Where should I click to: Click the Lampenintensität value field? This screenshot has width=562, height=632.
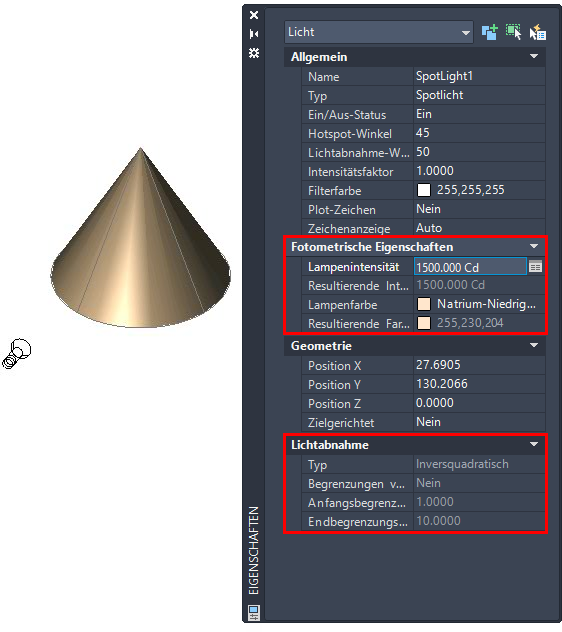470,267
